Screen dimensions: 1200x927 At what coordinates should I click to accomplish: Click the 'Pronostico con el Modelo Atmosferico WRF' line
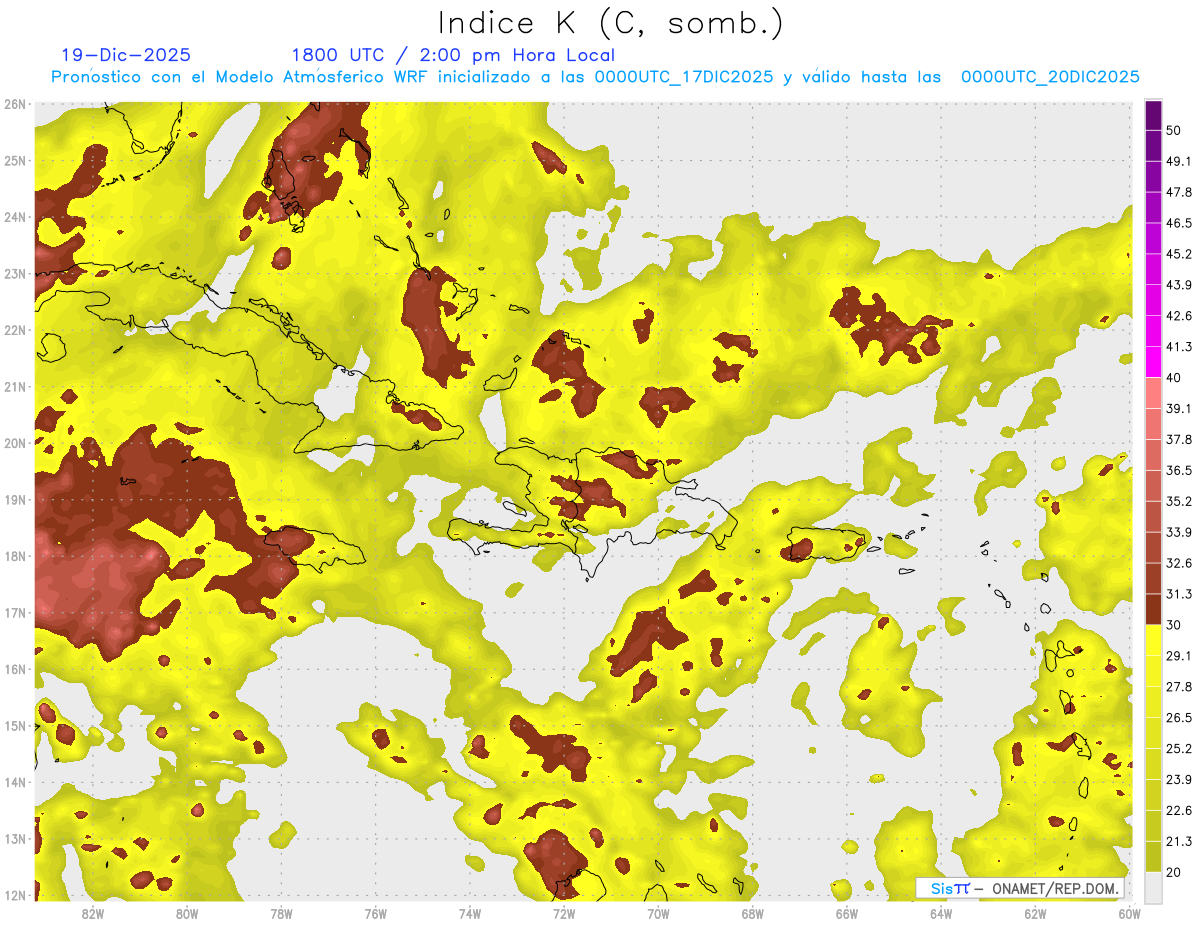click(595, 77)
